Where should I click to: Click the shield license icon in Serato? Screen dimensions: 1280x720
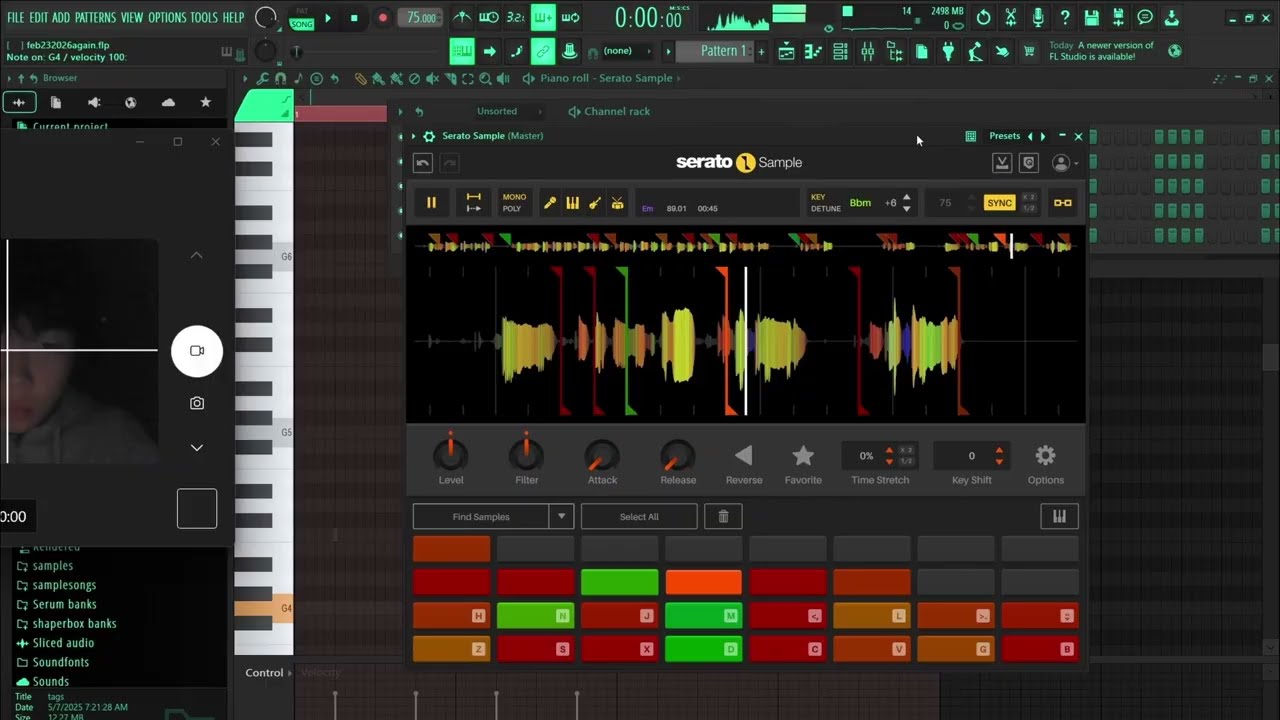(x=1029, y=163)
